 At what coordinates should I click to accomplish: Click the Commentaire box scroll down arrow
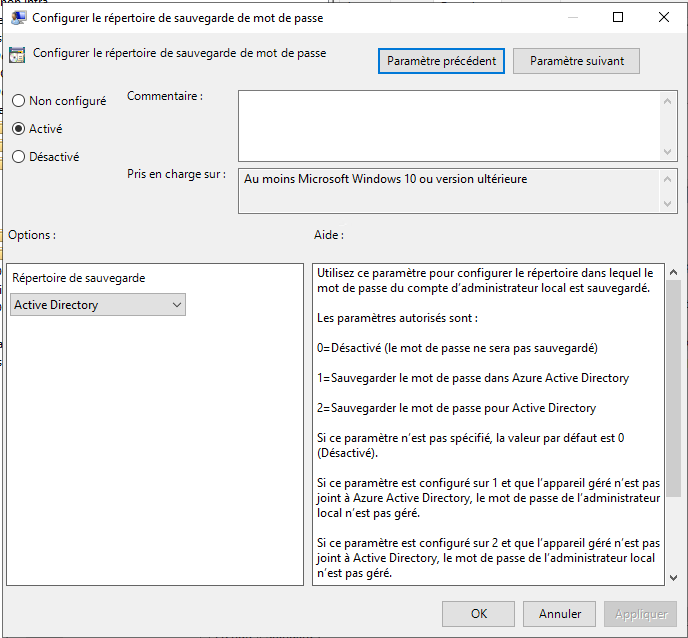pos(667,151)
